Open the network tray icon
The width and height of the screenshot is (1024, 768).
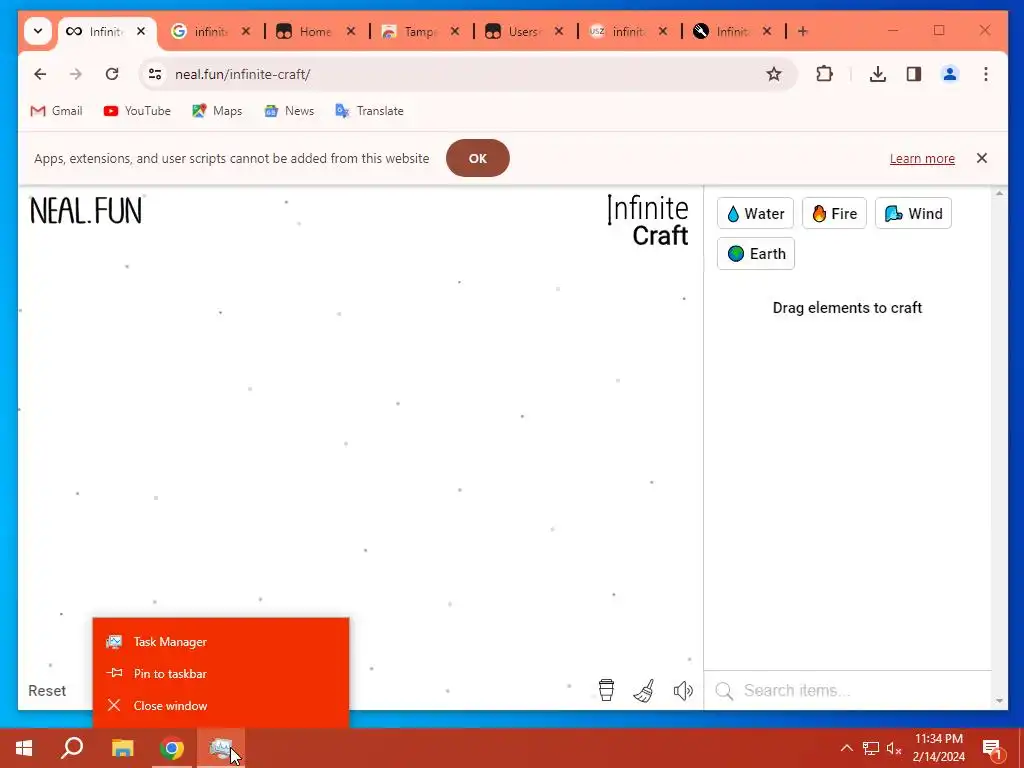pyautogui.click(x=871, y=748)
